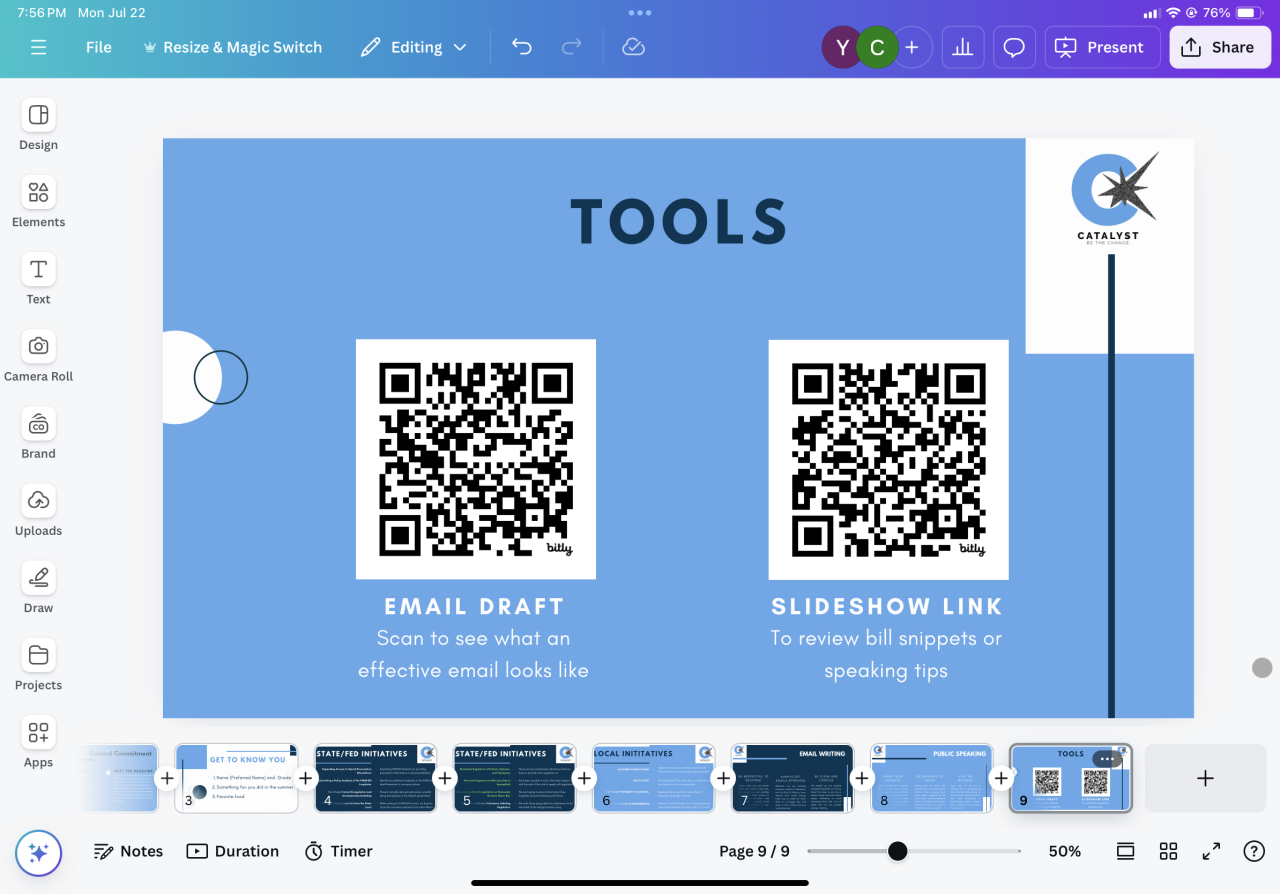Click the Page 9 / 9 indicator

click(x=754, y=851)
